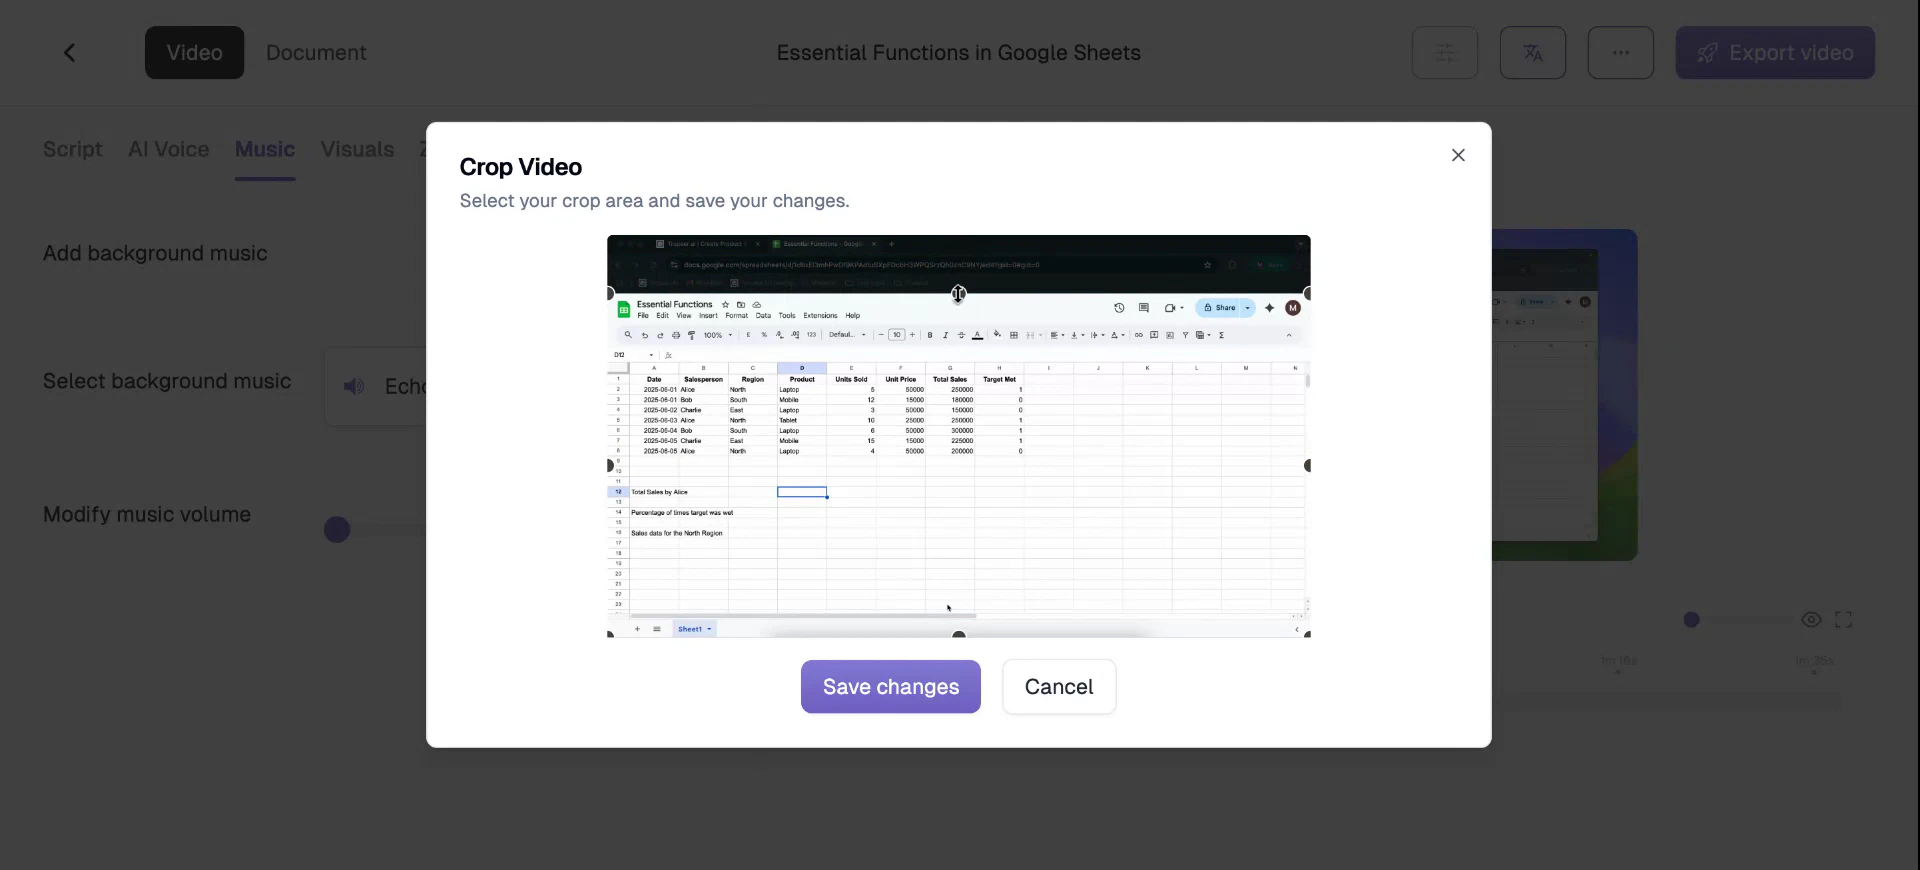Viewport: 1920px width, 870px height.
Task: Click 'Total Sales by Alice' in the crop preview
Action: tap(659, 492)
